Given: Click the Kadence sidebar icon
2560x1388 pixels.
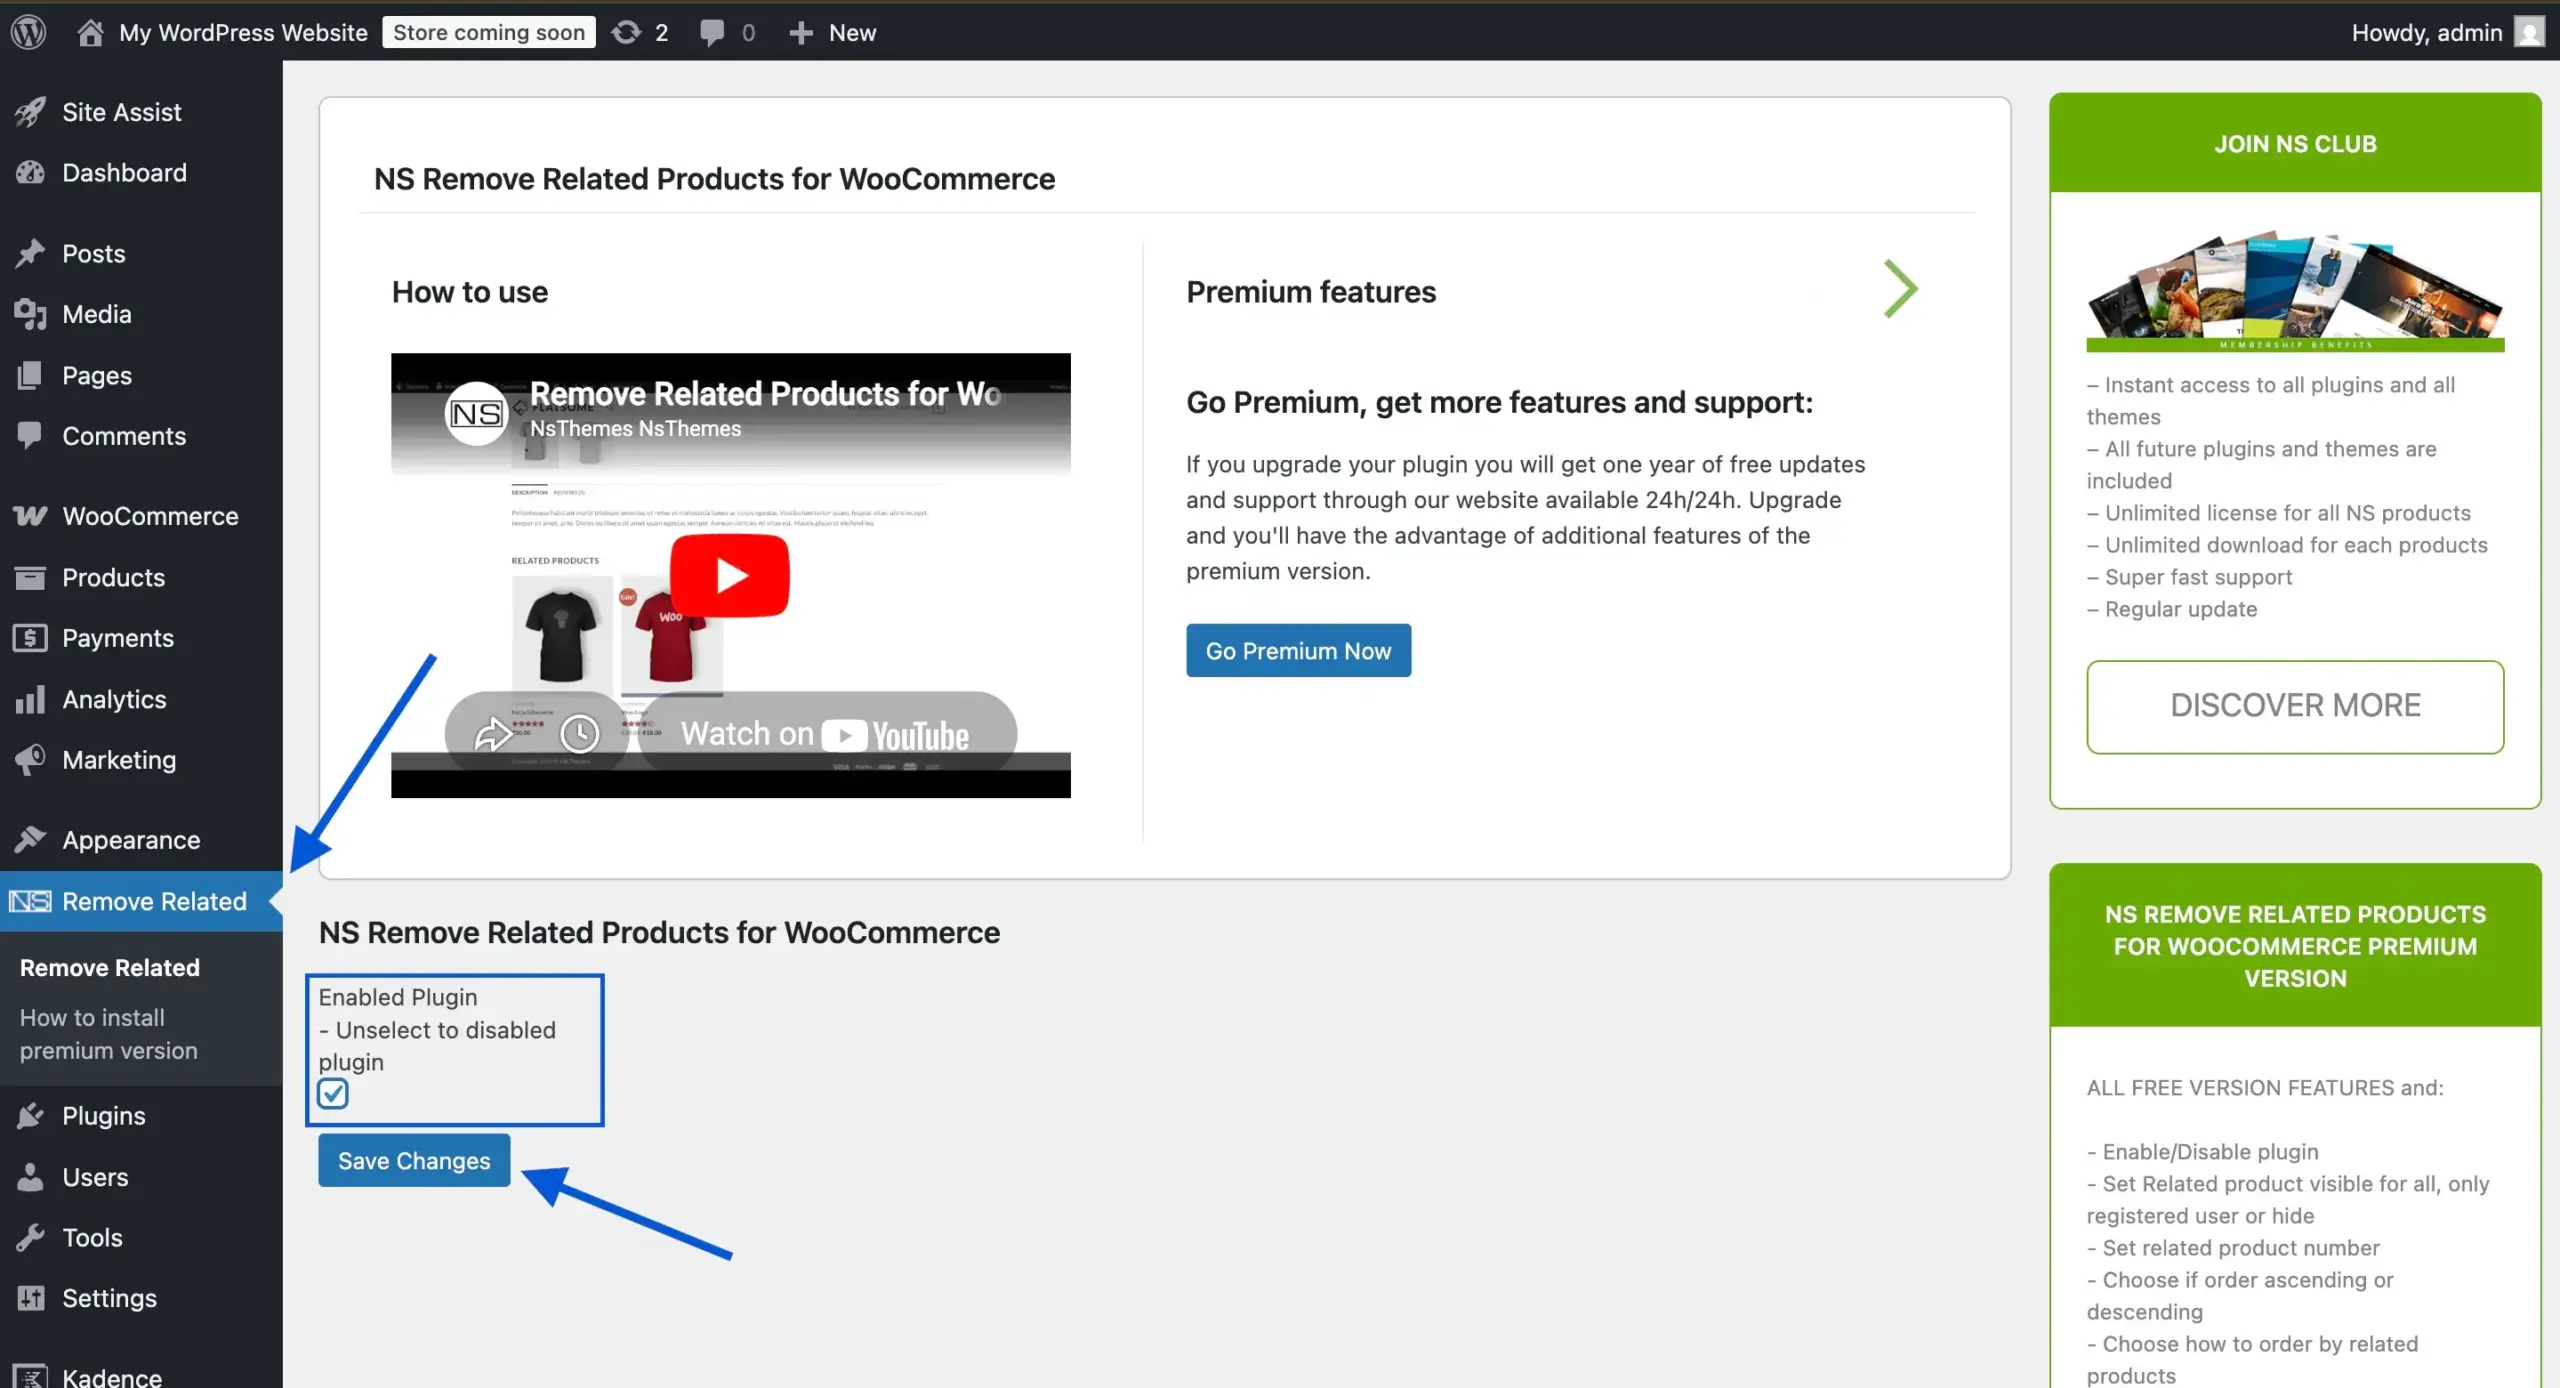Looking at the screenshot, I should point(30,1376).
